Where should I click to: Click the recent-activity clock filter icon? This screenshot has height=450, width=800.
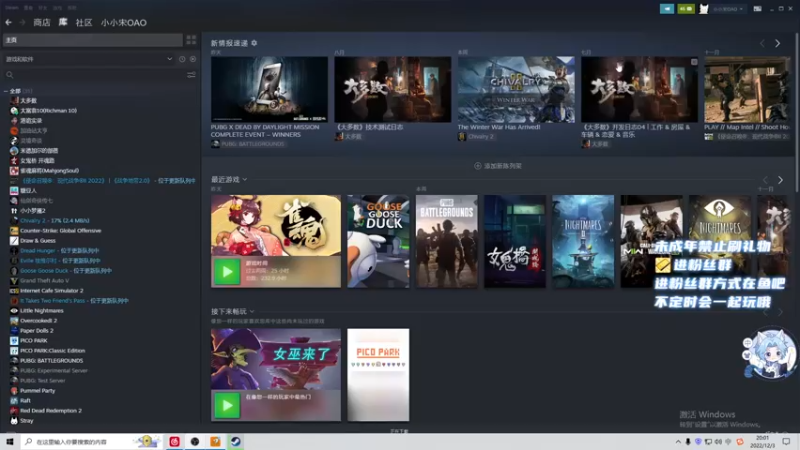point(182,59)
